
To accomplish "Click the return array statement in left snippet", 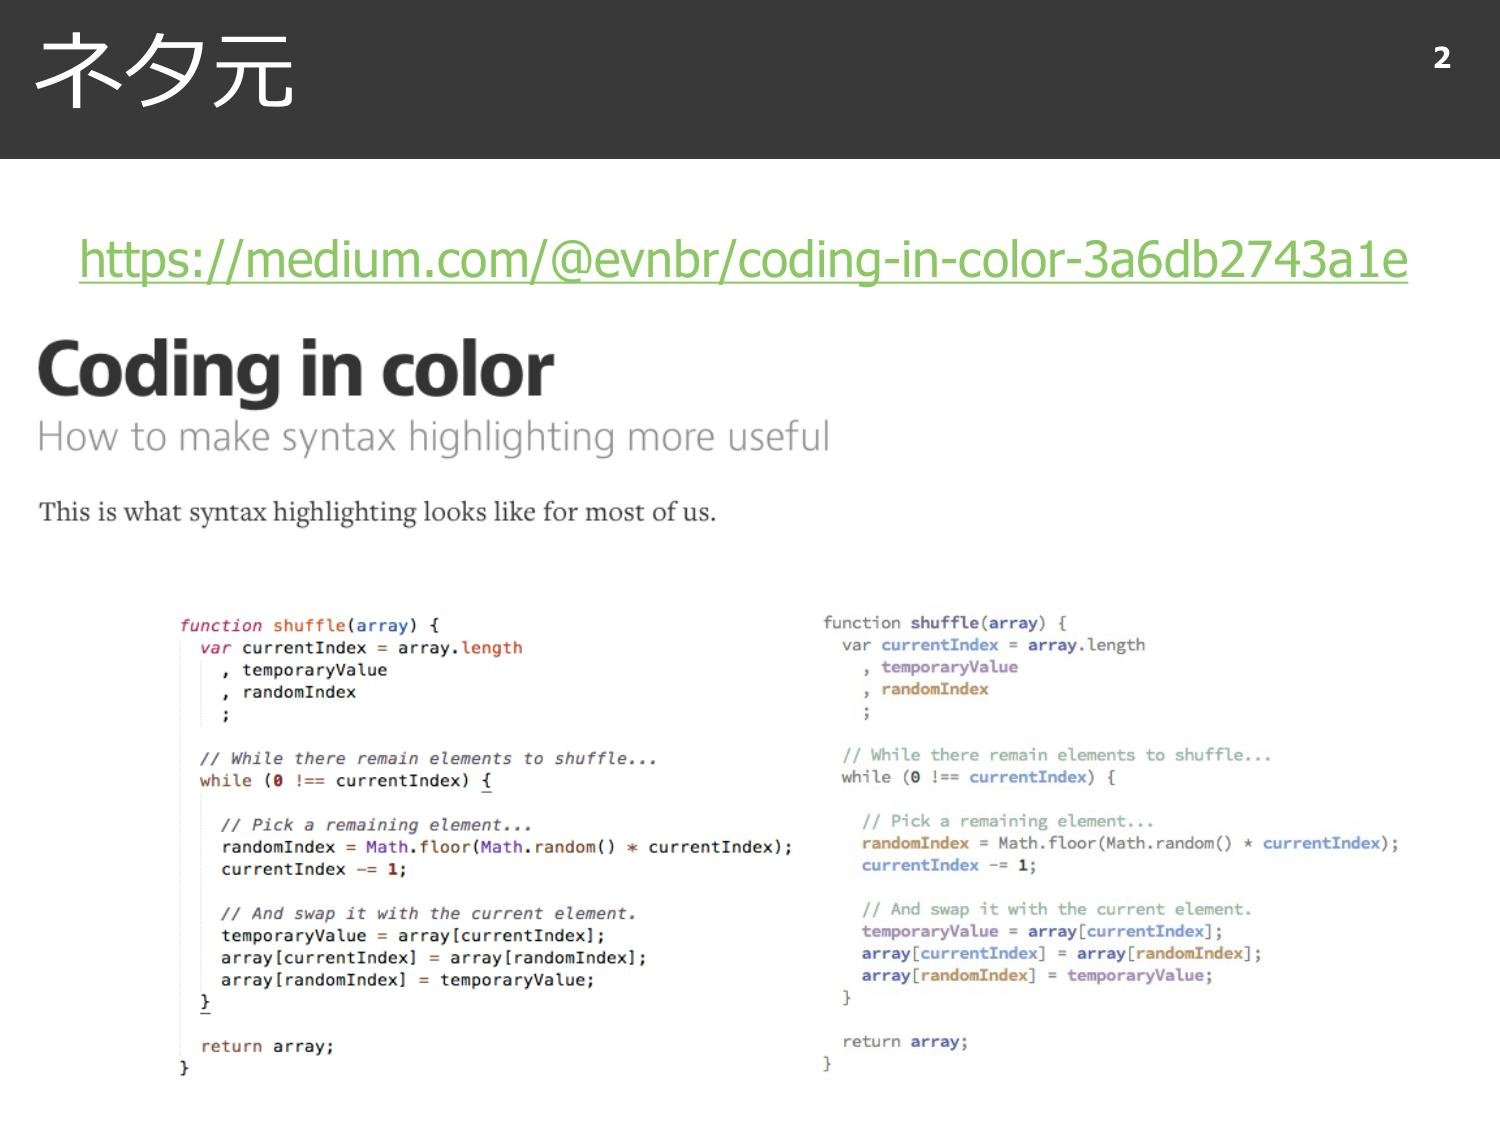I will point(267,1046).
